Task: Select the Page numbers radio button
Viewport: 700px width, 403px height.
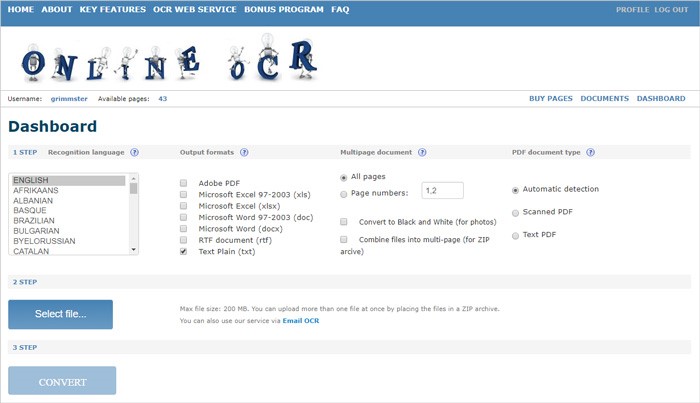Action: point(344,194)
